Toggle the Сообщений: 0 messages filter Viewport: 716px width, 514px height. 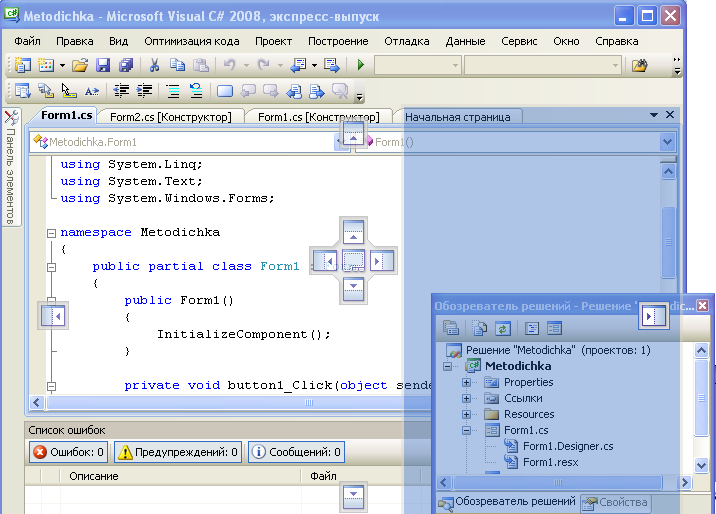coord(296,452)
